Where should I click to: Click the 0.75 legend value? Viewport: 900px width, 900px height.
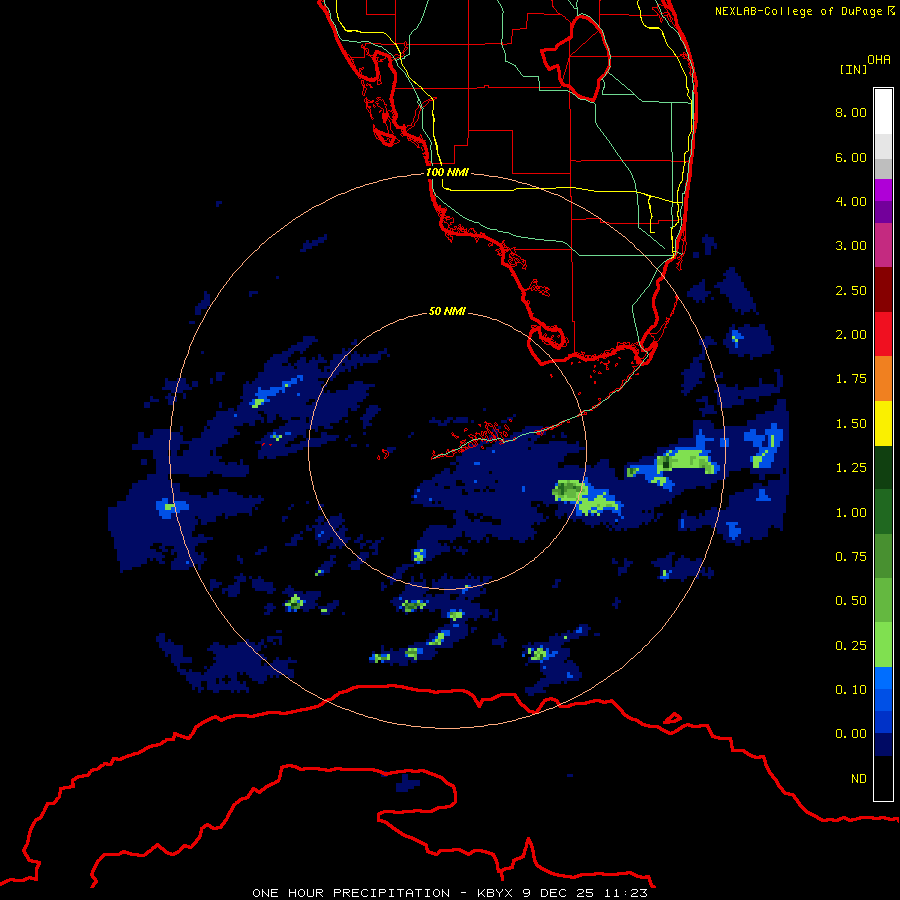point(851,557)
